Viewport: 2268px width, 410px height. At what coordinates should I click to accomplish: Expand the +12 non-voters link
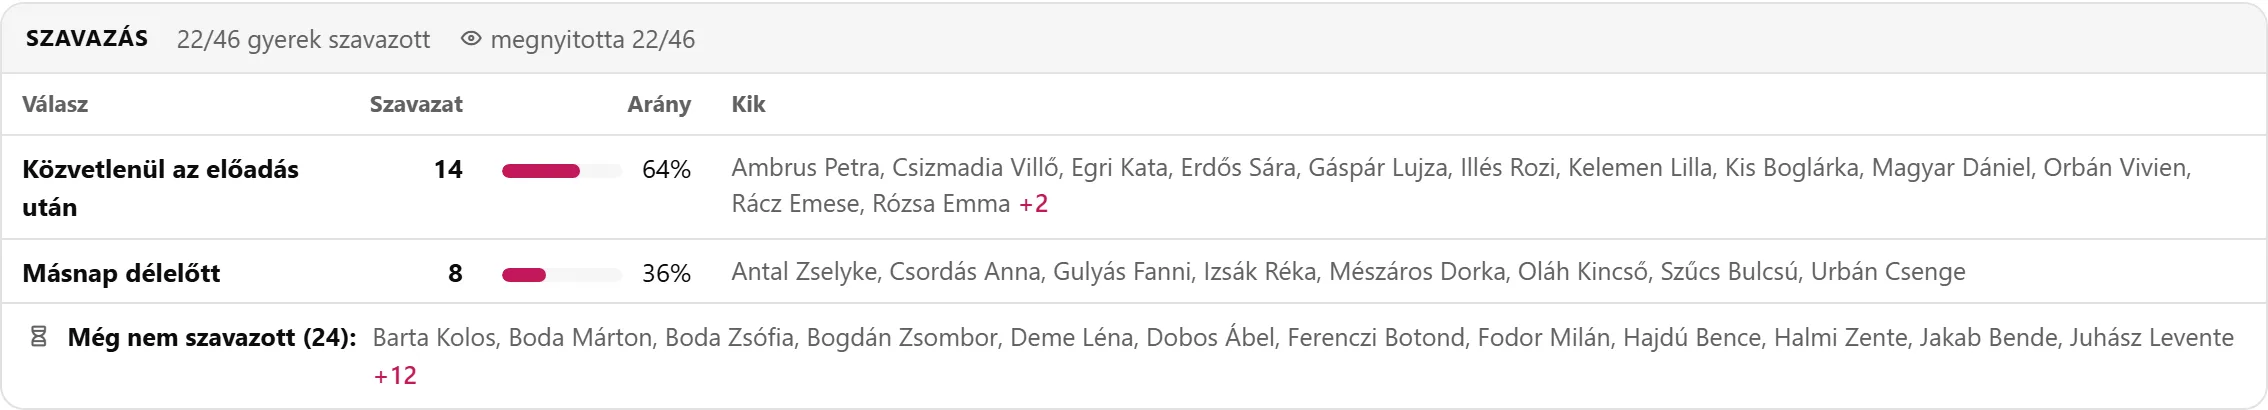click(x=395, y=376)
